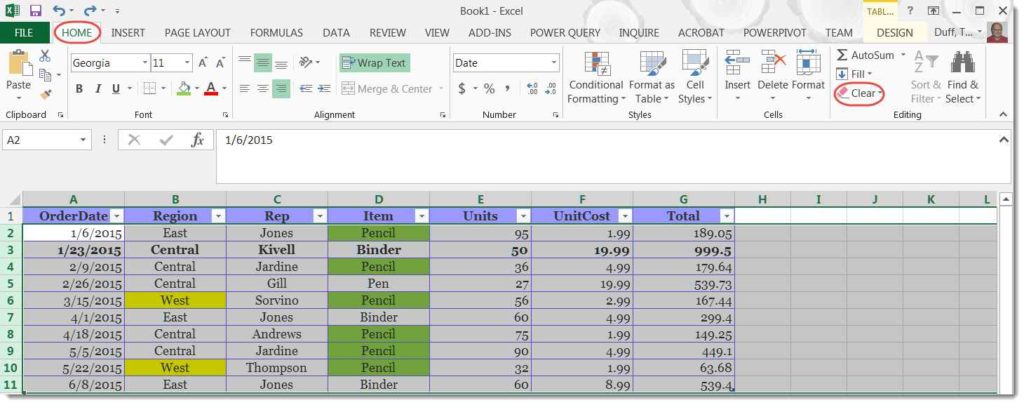Click the Undo arrow icon
The width and height of the screenshot is (1024, 405).
click(59, 10)
